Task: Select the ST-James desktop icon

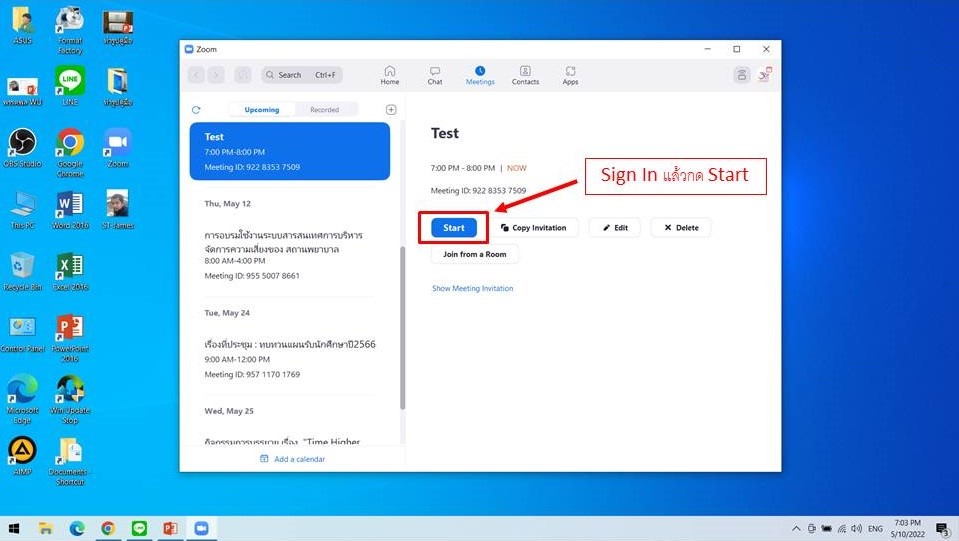Action: [x=117, y=210]
